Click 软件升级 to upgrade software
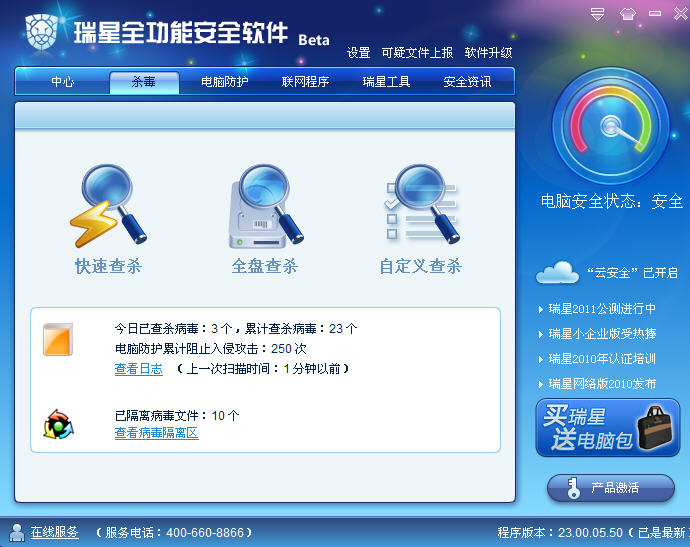The height and width of the screenshot is (547, 690). [488, 53]
